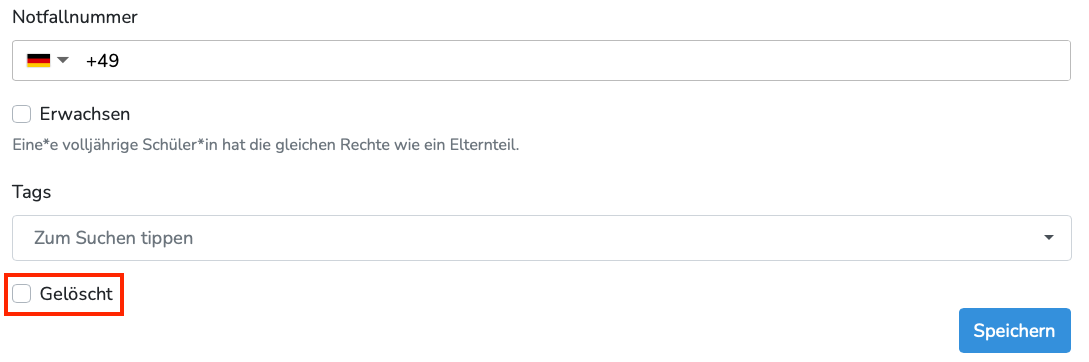Click the Zum Suchen tippen placeholder text

pos(114,238)
